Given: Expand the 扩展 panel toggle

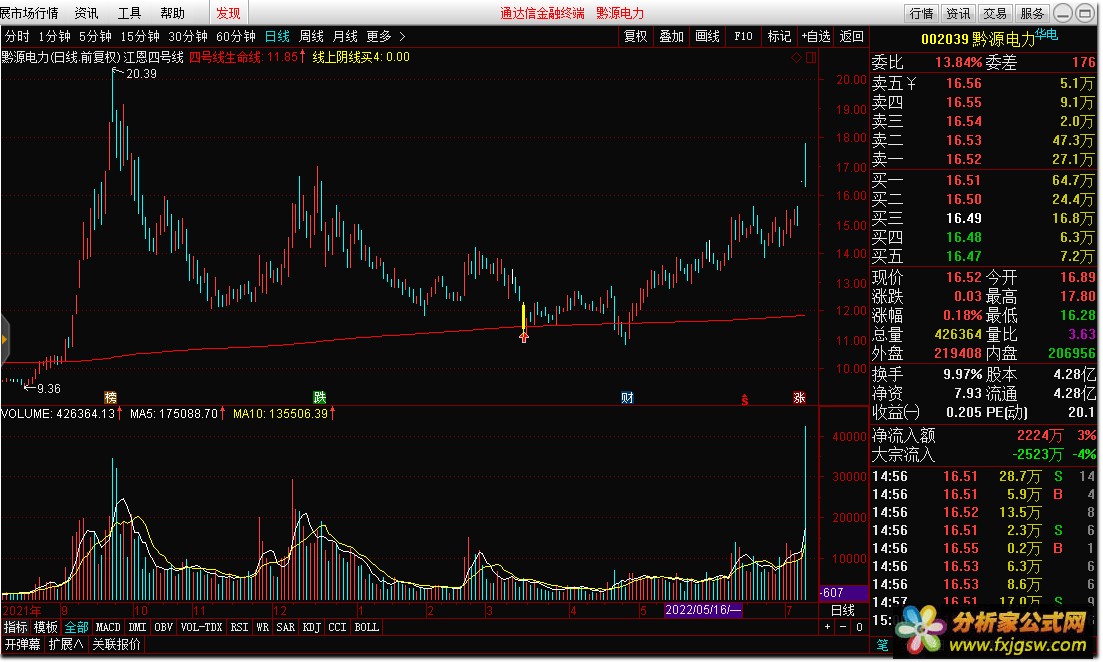Looking at the screenshot, I should point(66,644).
